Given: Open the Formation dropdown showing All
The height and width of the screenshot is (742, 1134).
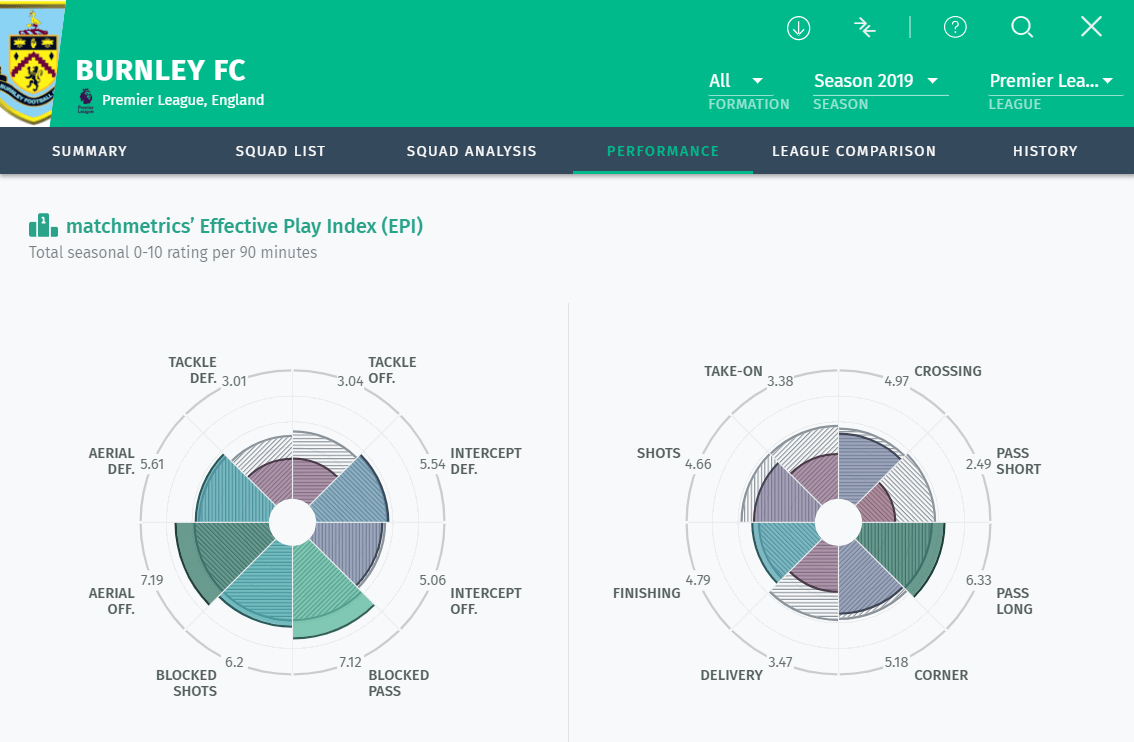Looking at the screenshot, I should click(x=741, y=81).
